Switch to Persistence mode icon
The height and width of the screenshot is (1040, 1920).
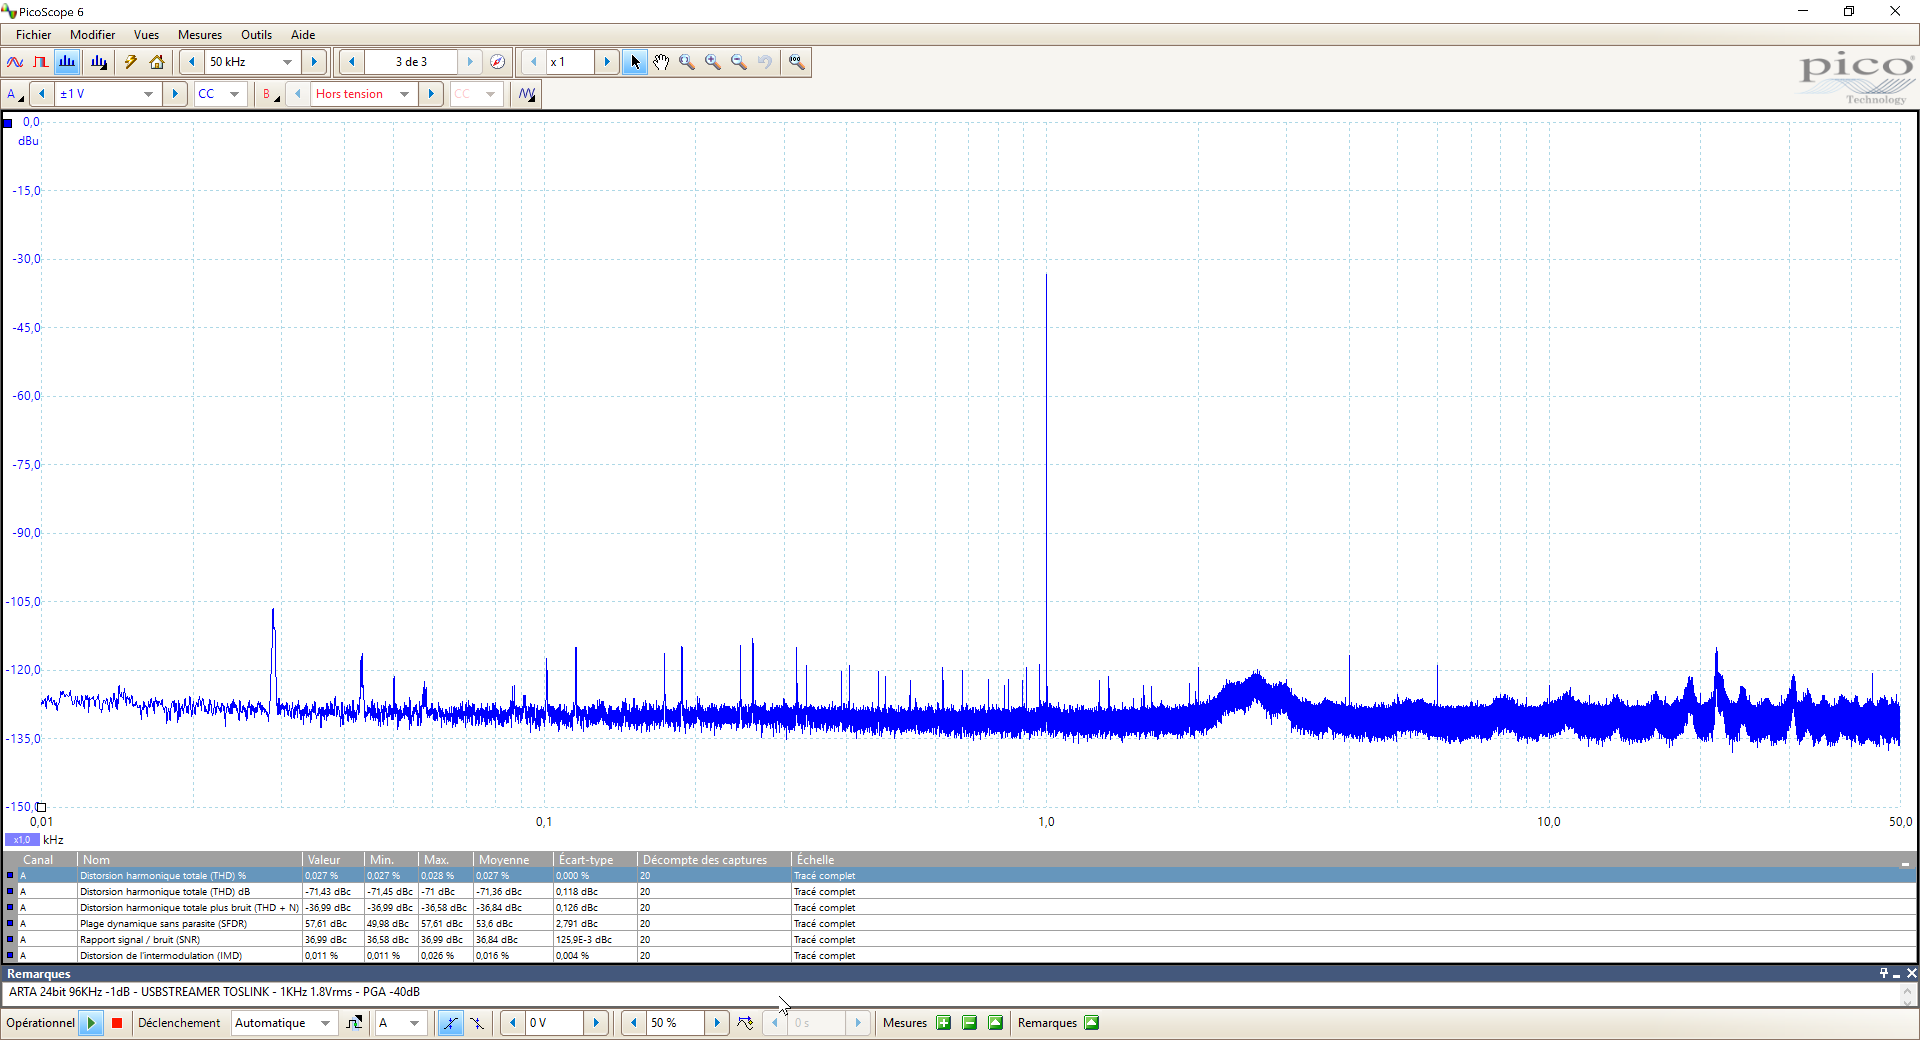[41, 62]
